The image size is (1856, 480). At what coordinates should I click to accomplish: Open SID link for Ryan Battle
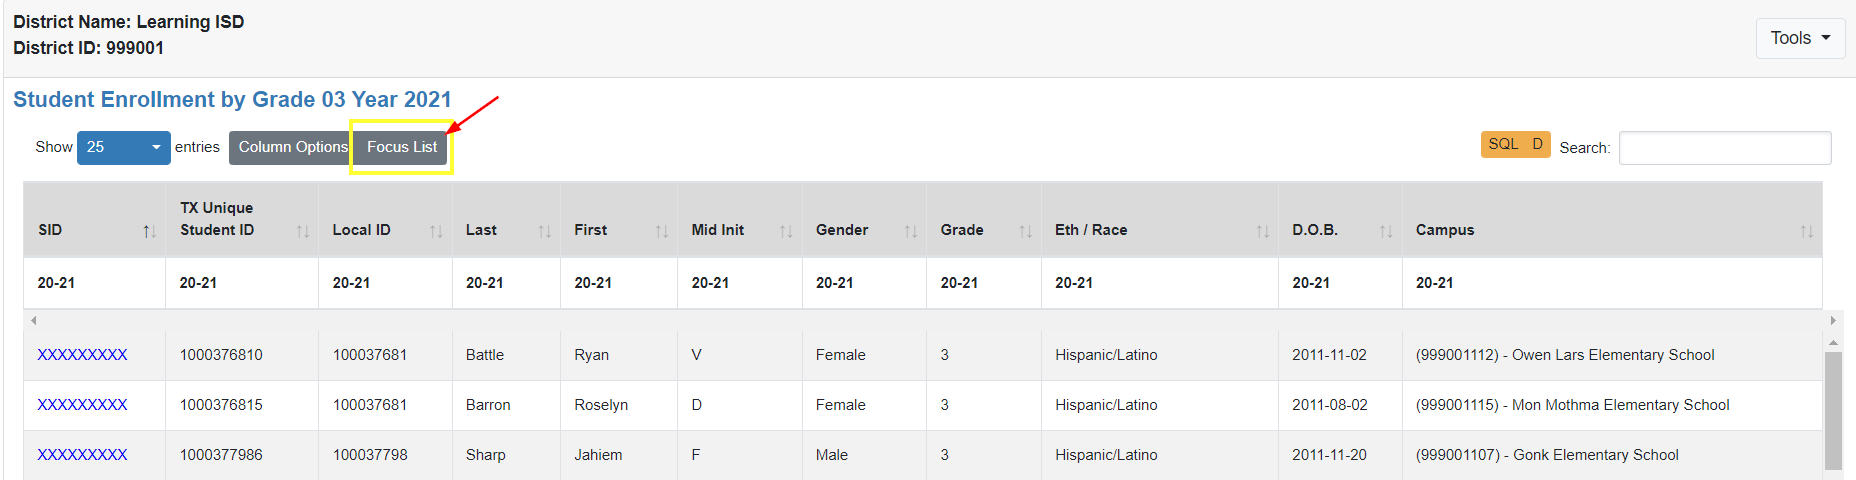tap(82, 355)
